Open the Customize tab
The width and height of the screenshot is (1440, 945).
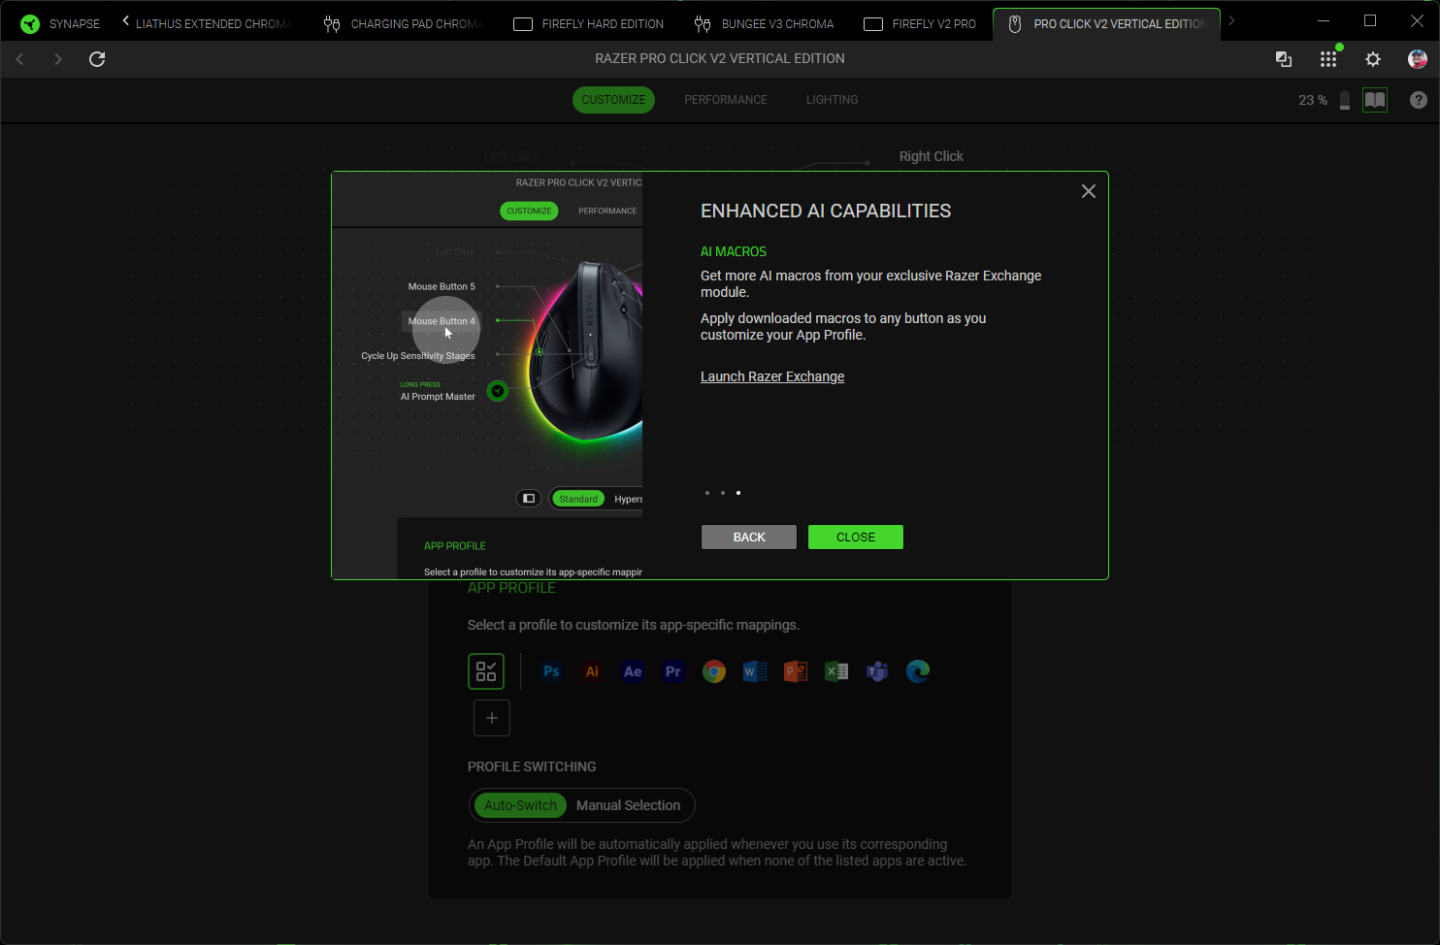[613, 100]
